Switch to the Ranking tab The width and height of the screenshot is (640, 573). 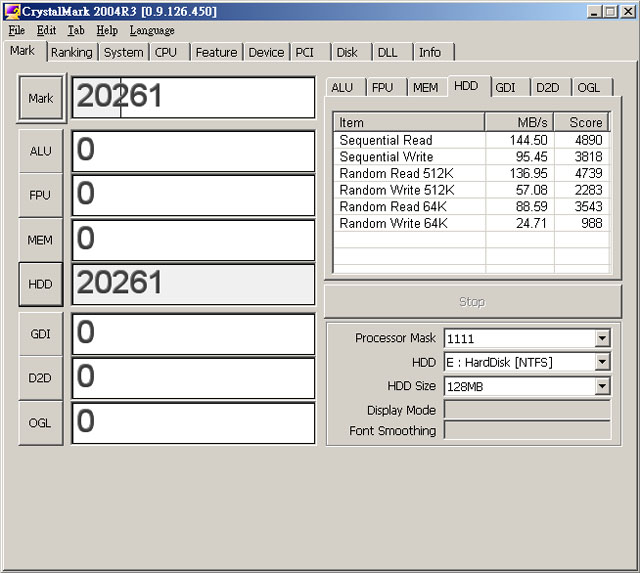point(71,52)
